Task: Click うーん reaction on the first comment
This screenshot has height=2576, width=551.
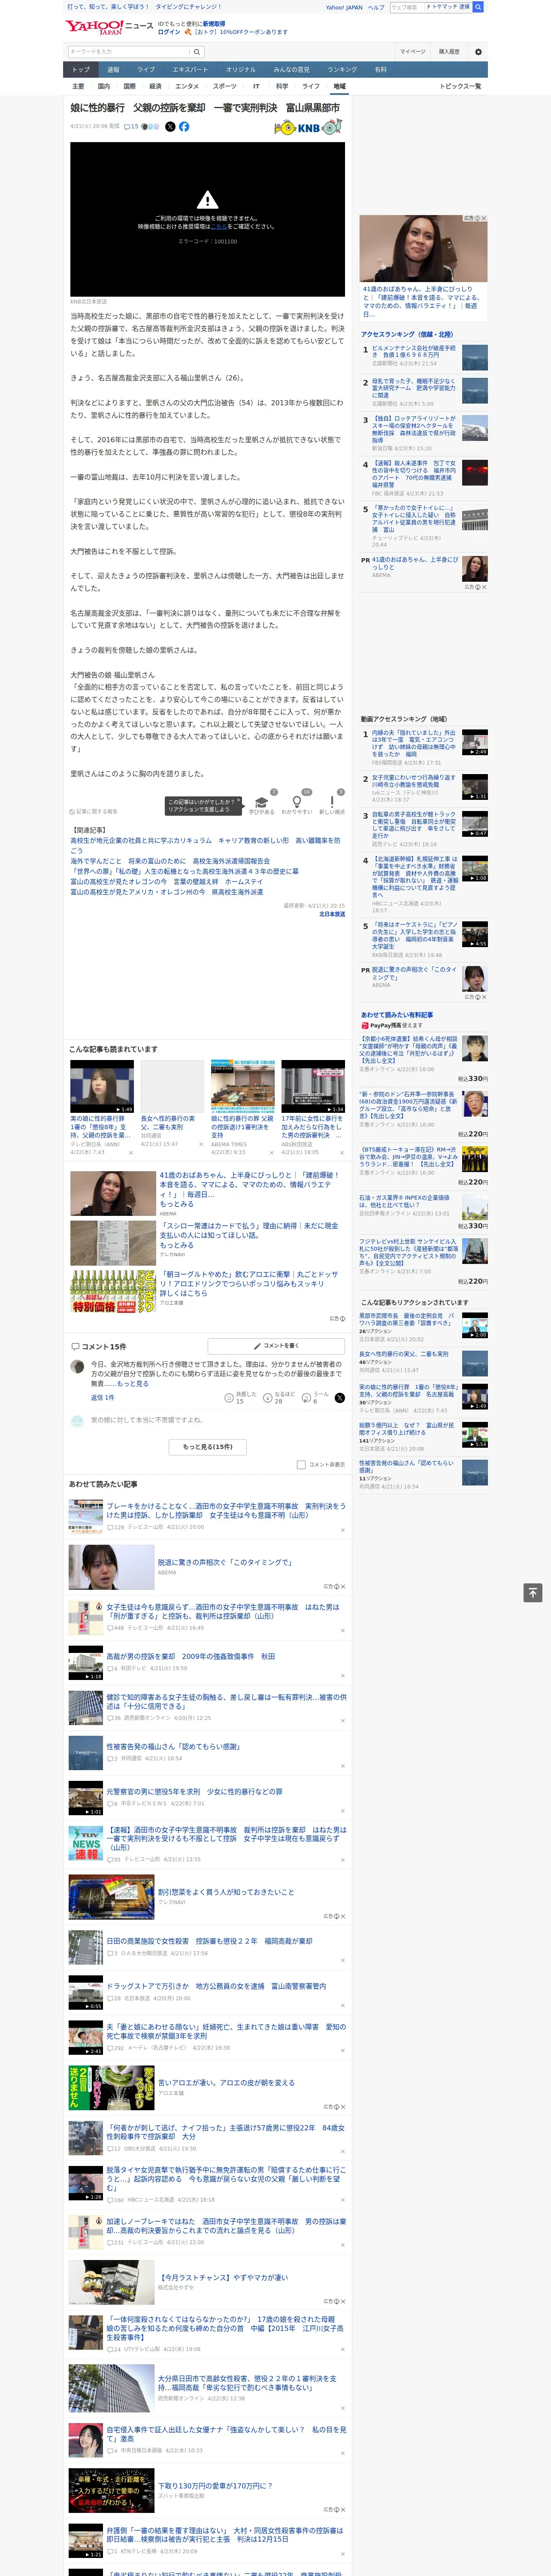Action: coord(314,1397)
